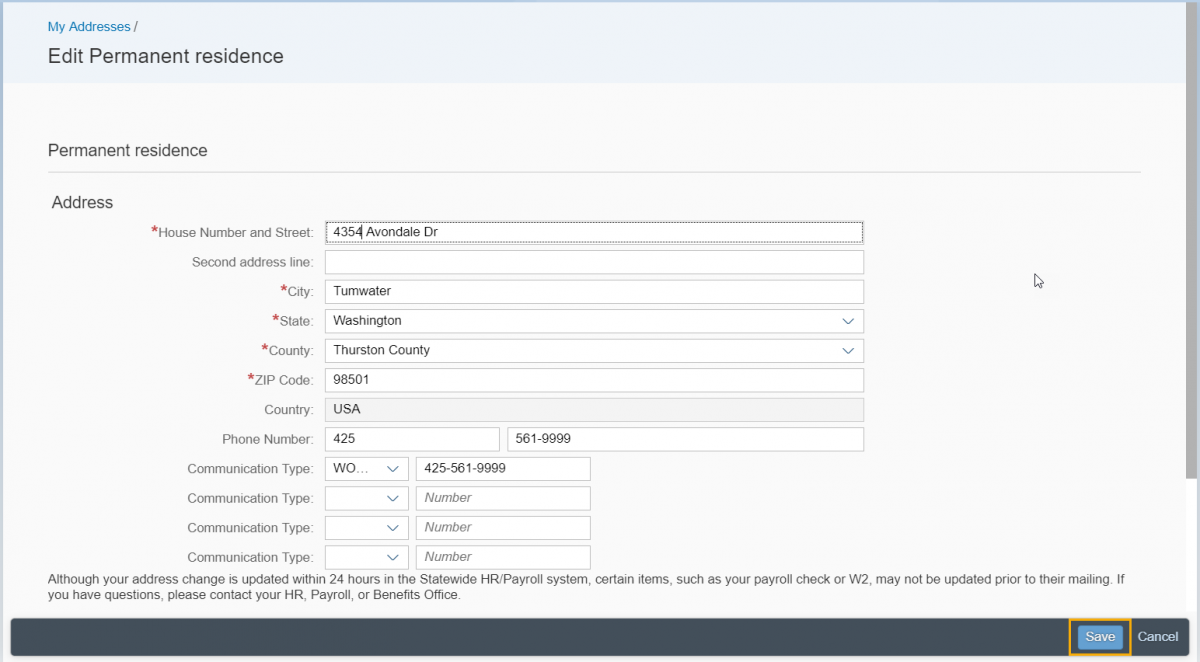
Task: Click the phone number field with 561-9999
Action: [685, 439]
